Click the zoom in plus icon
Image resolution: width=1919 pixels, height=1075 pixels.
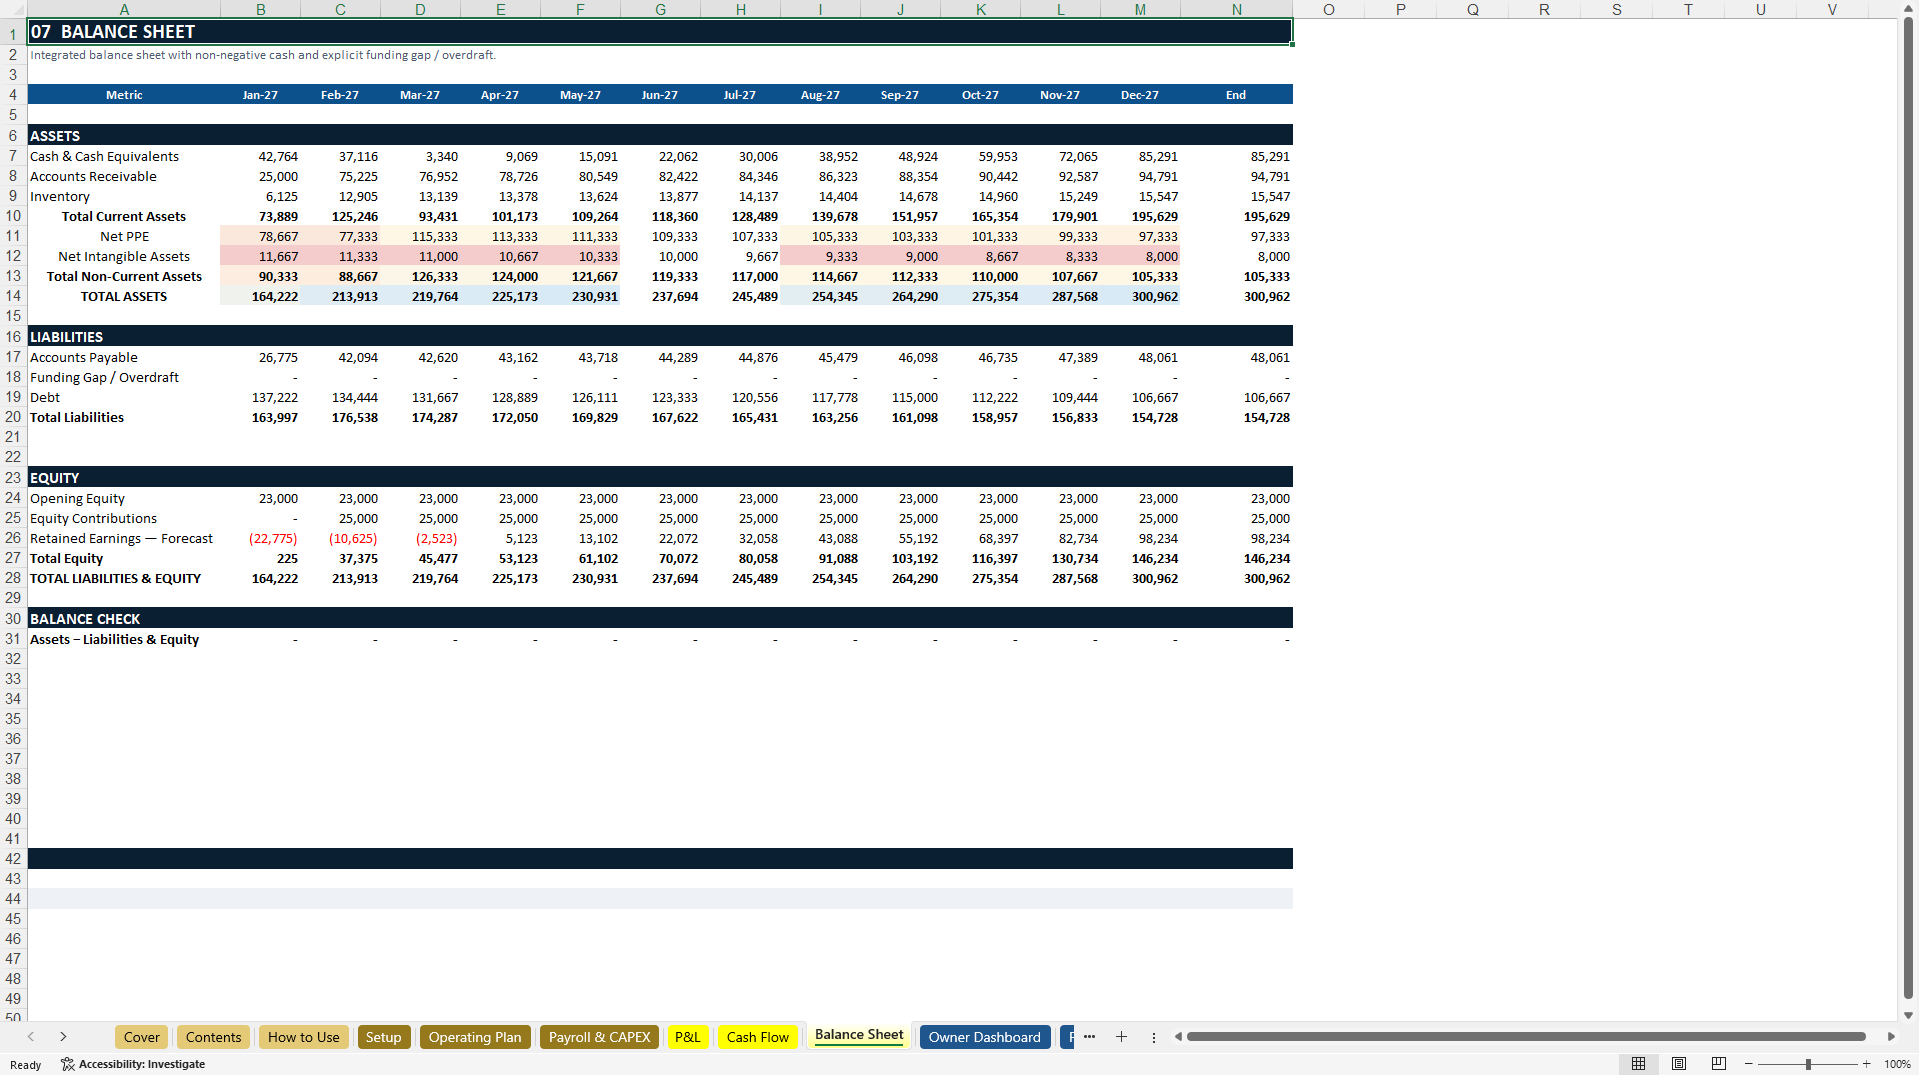pyautogui.click(x=1867, y=1064)
